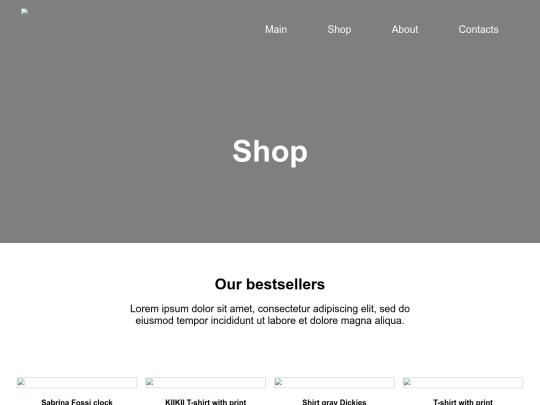This screenshot has height=405, width=540.
Task: Click the broken logo image in header
Action: pos(24,12)
